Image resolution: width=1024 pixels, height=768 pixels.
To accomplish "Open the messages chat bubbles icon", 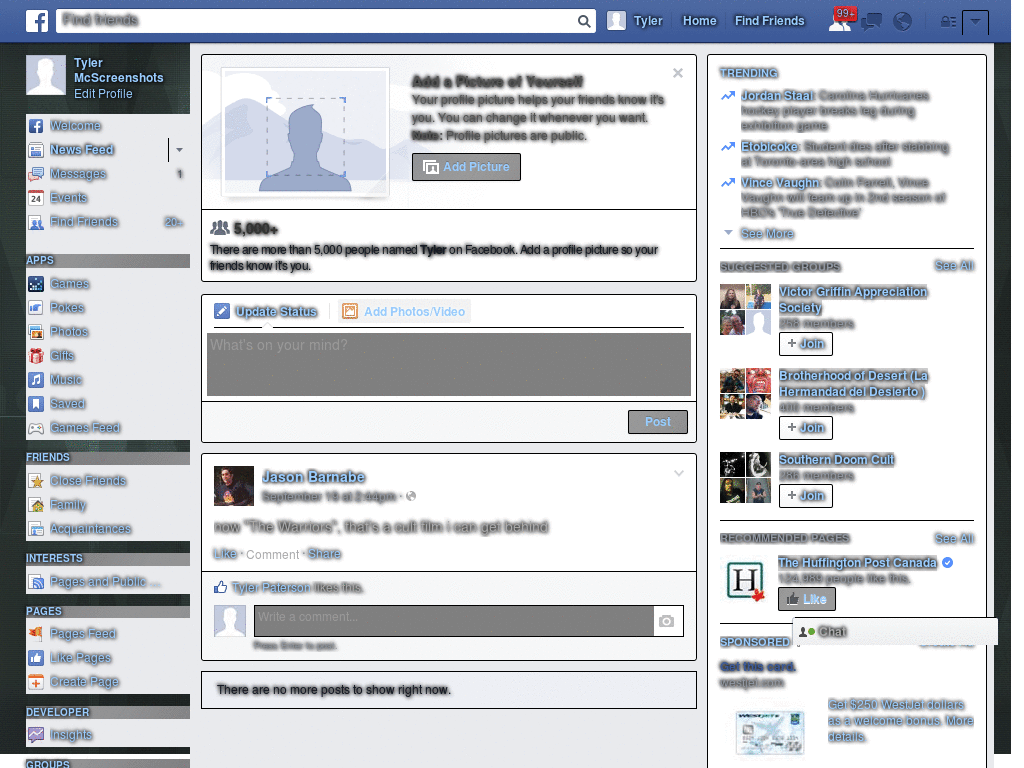I will tap(871, 22).
